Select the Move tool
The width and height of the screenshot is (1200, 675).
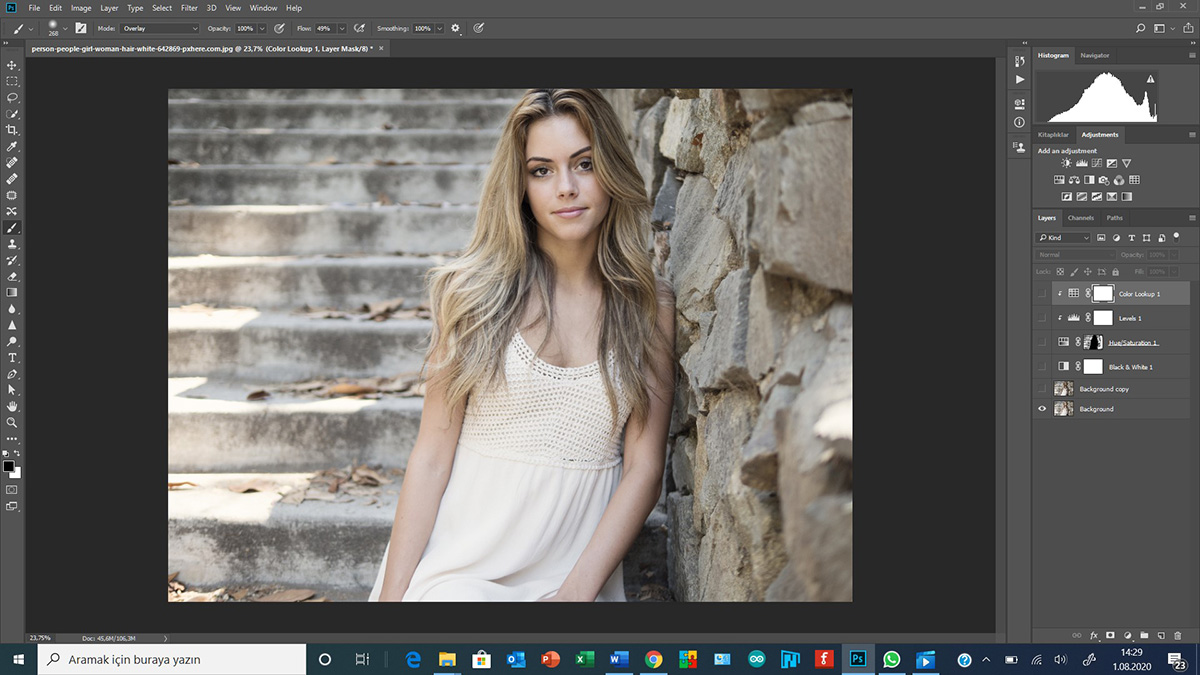[12, 65]
